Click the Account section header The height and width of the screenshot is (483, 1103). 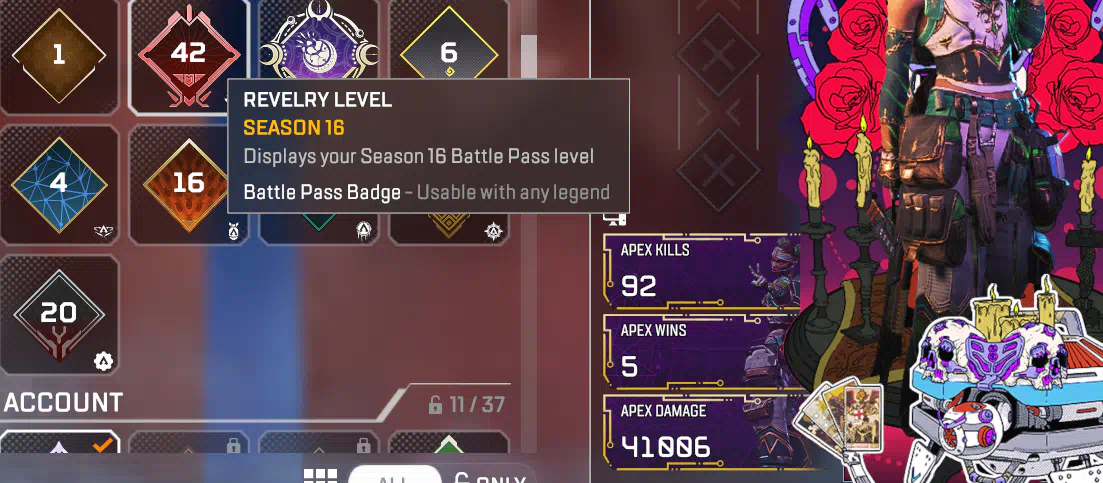(63, 403)
